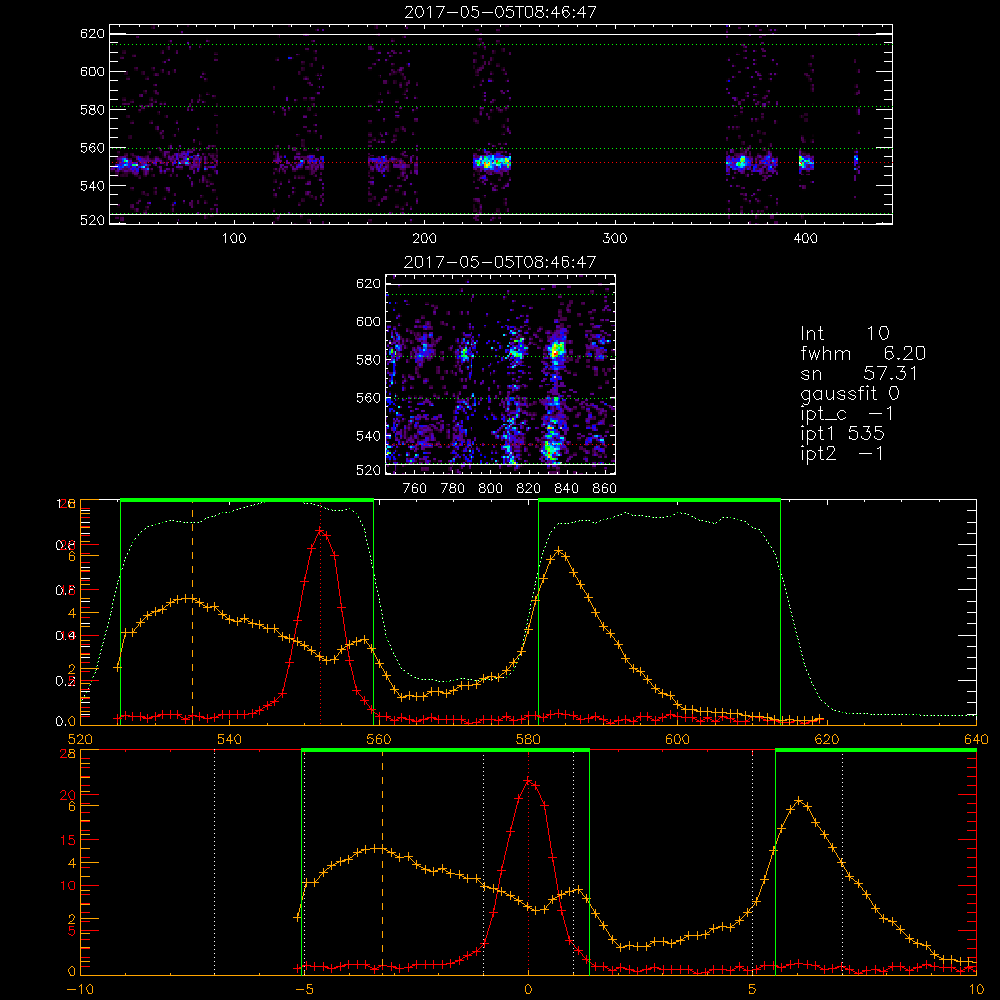Click x-axis label -10 of bottom plot

click(x=80, y=990)
